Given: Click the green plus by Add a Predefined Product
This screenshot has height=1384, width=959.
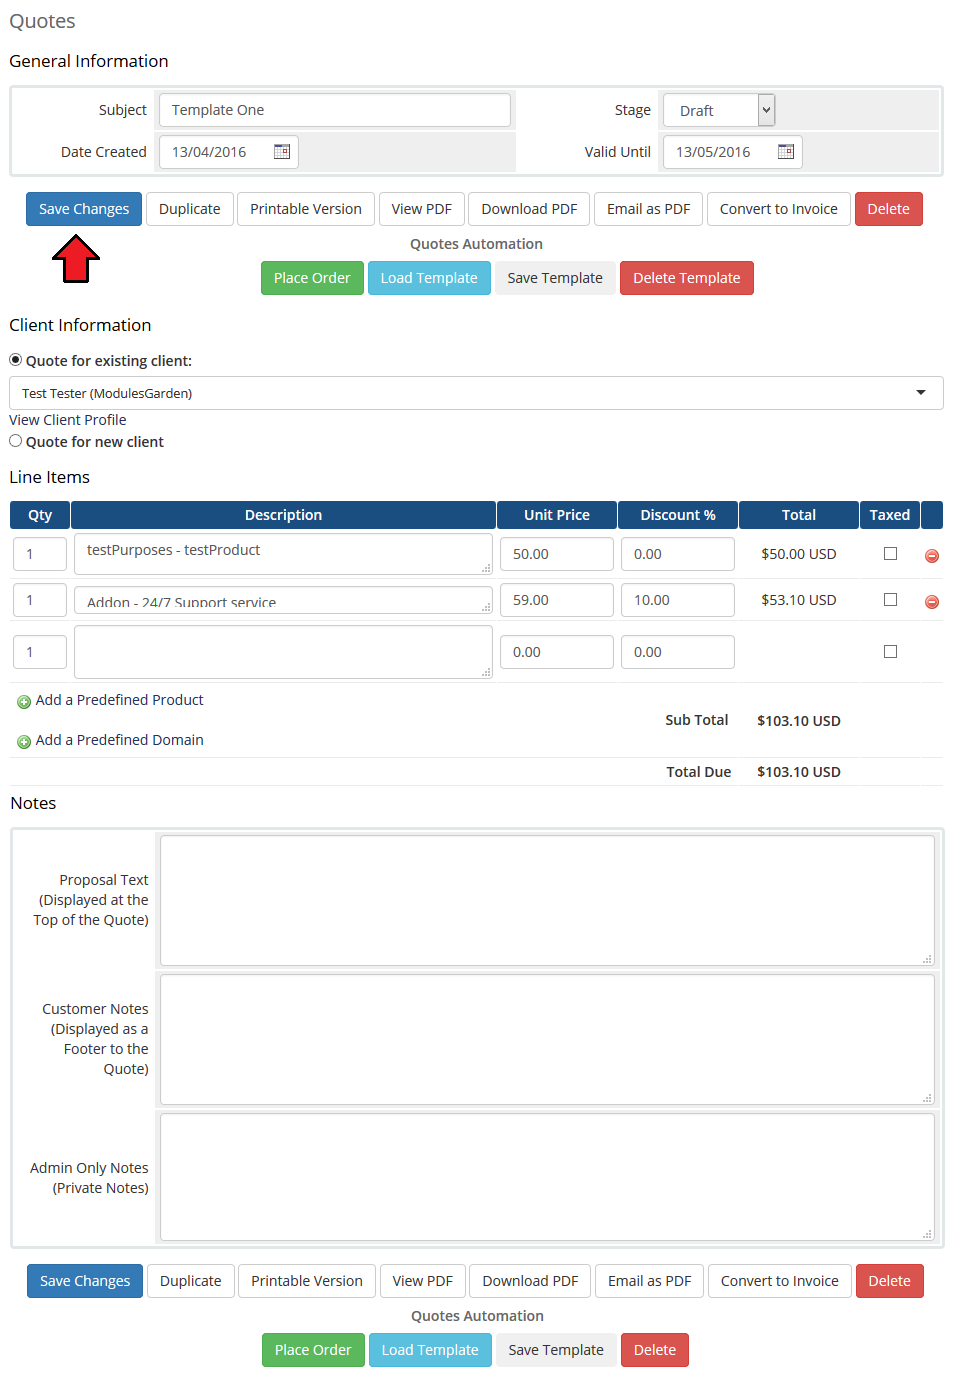Looking at the screenshot, I should click(x=24, y=702).
